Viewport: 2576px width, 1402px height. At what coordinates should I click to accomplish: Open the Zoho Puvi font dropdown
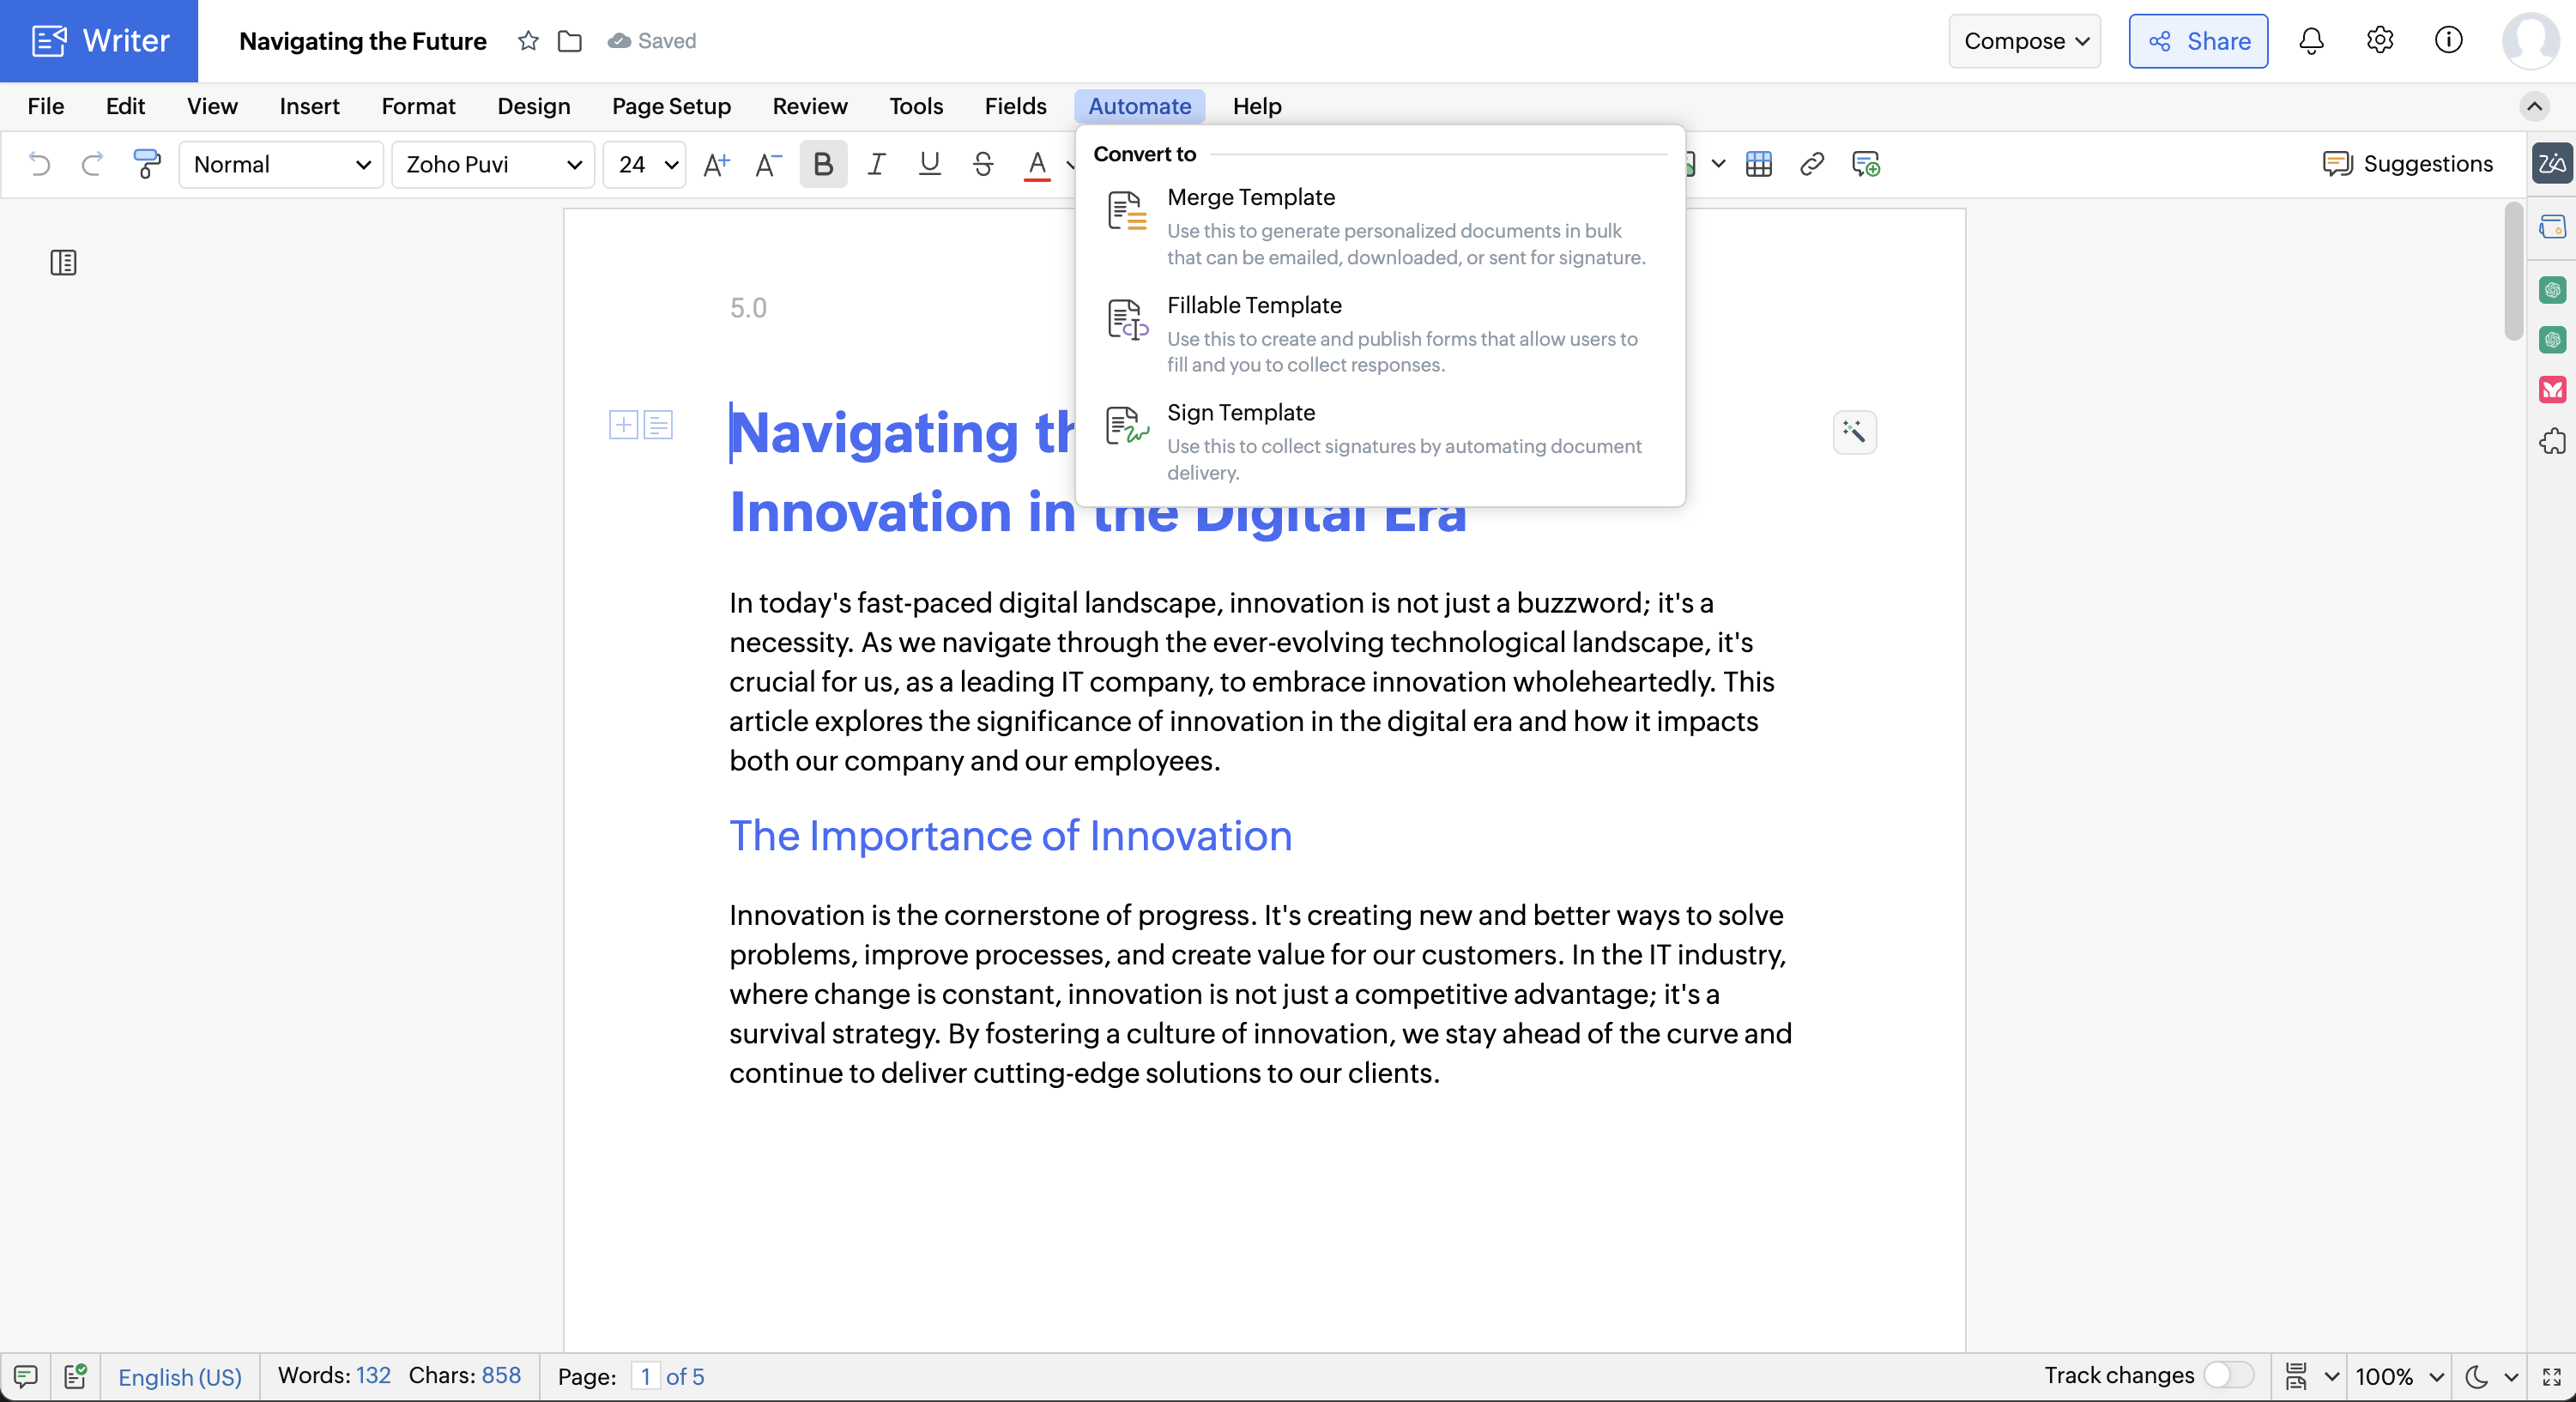click(x=493, y=164)
